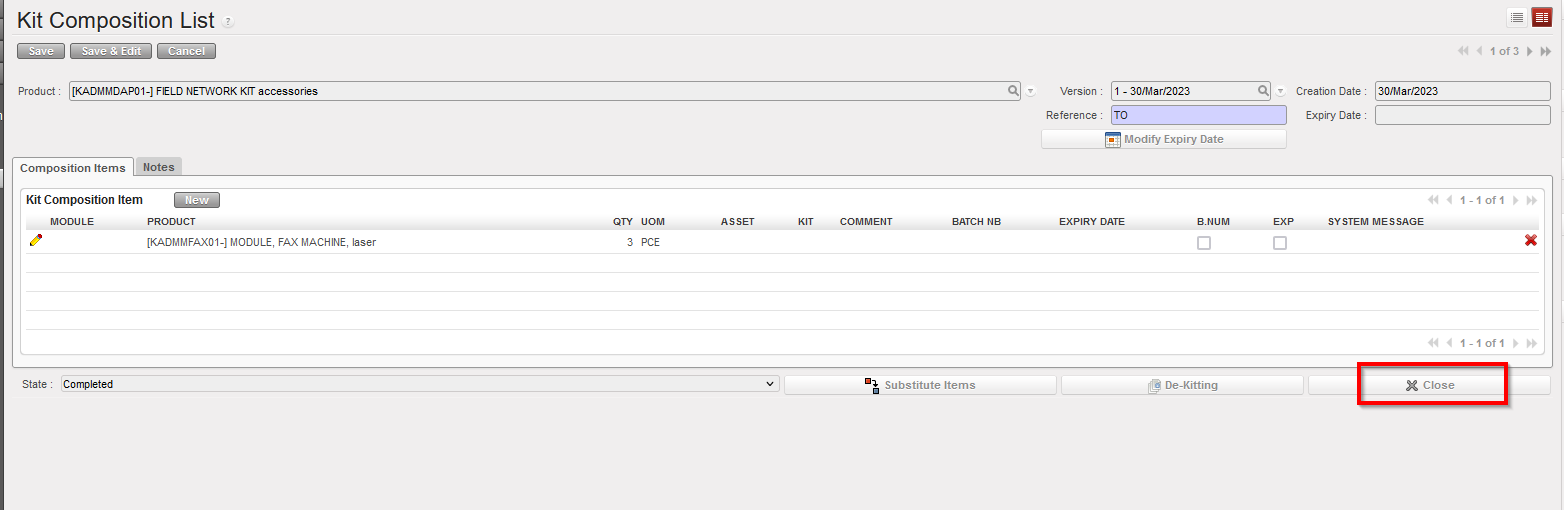
Task: Sort by QTY column header
Action: tap(623, 222)
